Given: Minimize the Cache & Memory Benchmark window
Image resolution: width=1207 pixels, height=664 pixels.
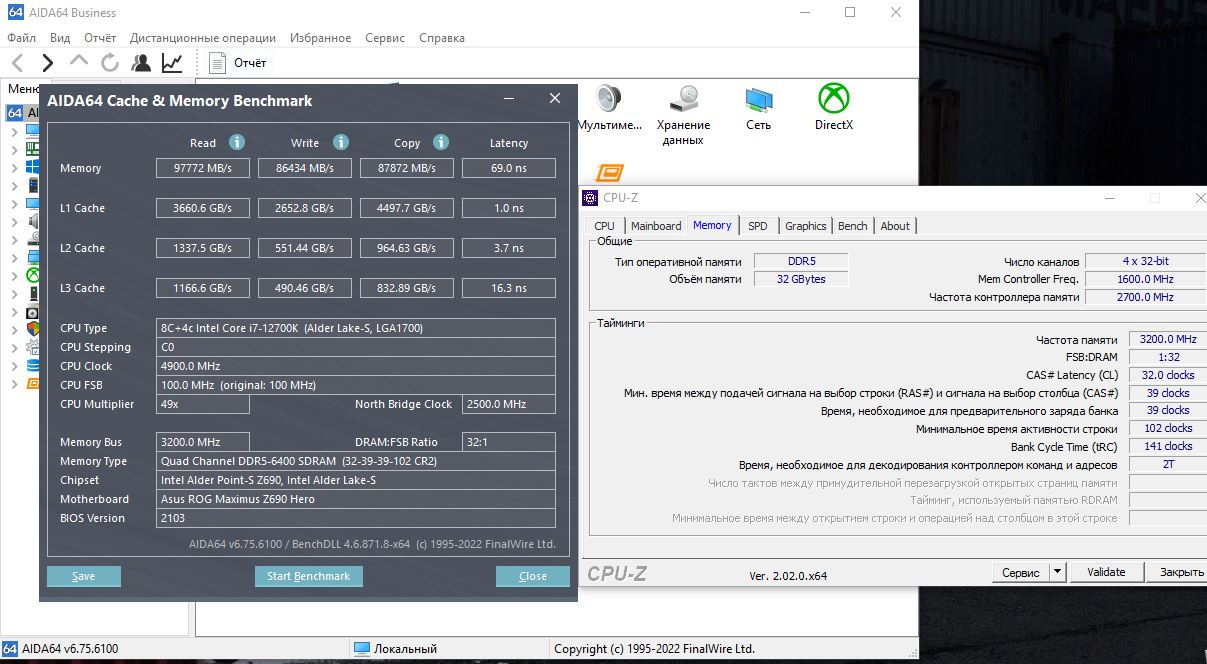Looking at the screenshot, I should (509, 99).
